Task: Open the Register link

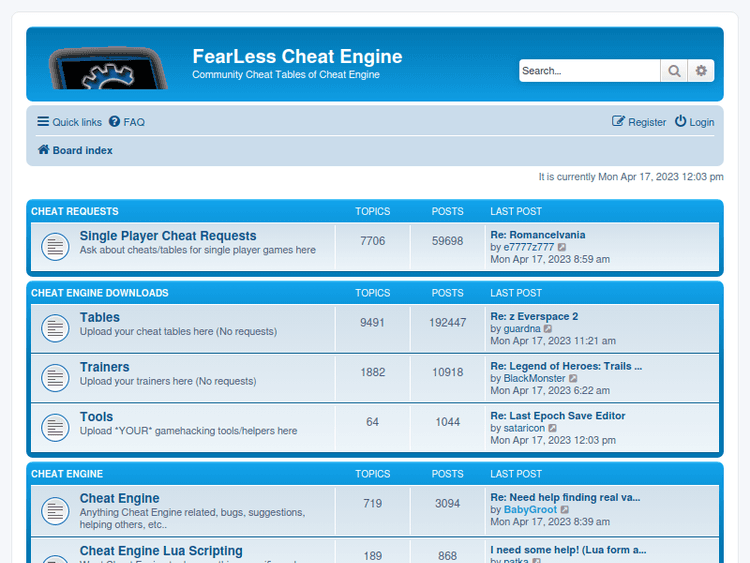Action: 639,122
